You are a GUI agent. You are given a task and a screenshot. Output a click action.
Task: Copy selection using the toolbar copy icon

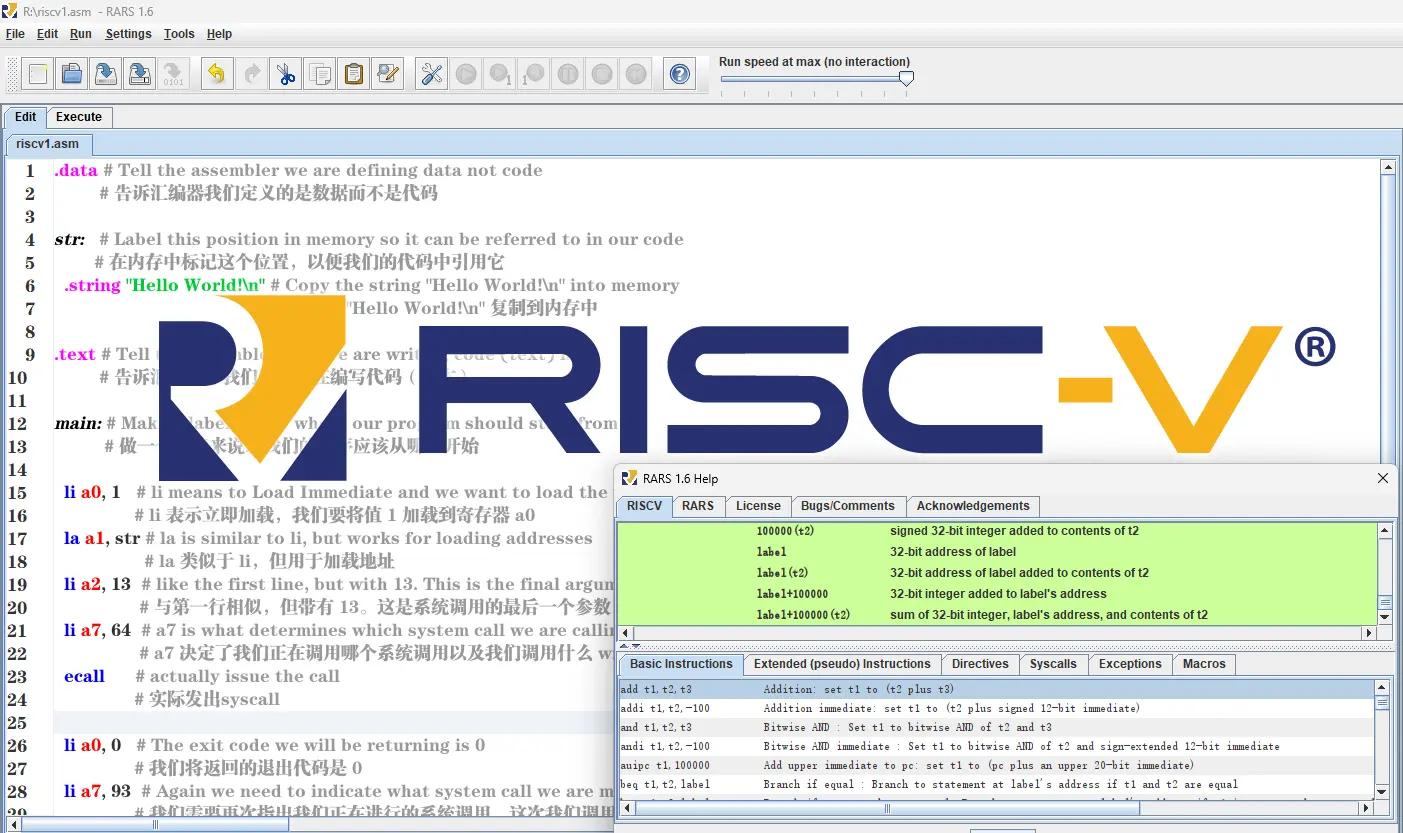319,74
